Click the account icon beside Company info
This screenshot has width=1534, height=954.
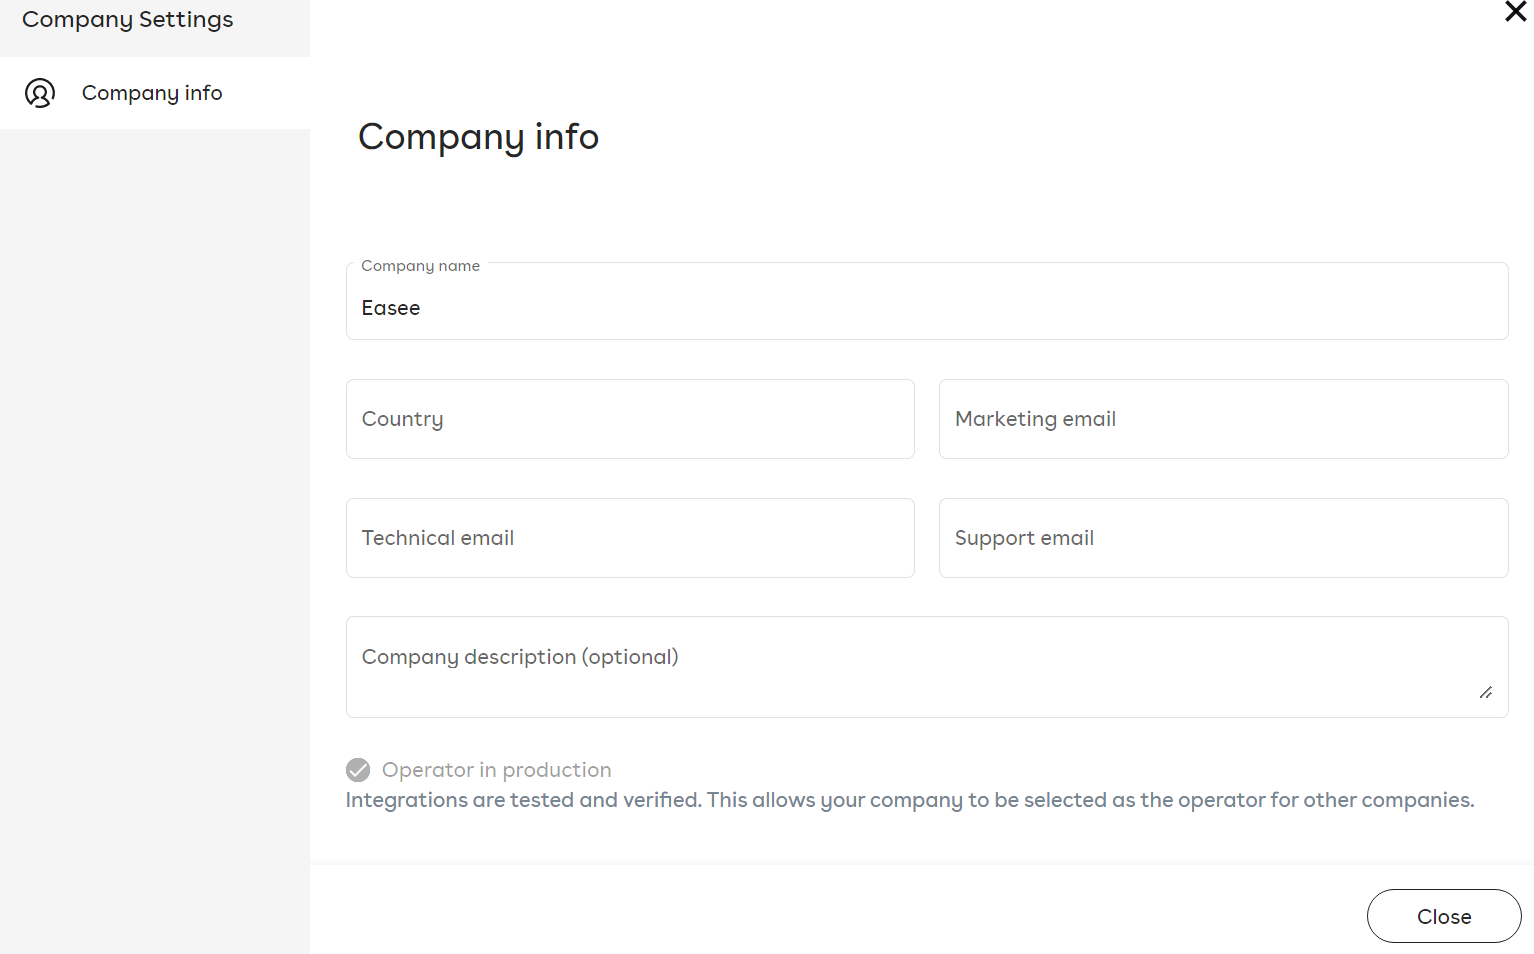[x=40, y=93]
